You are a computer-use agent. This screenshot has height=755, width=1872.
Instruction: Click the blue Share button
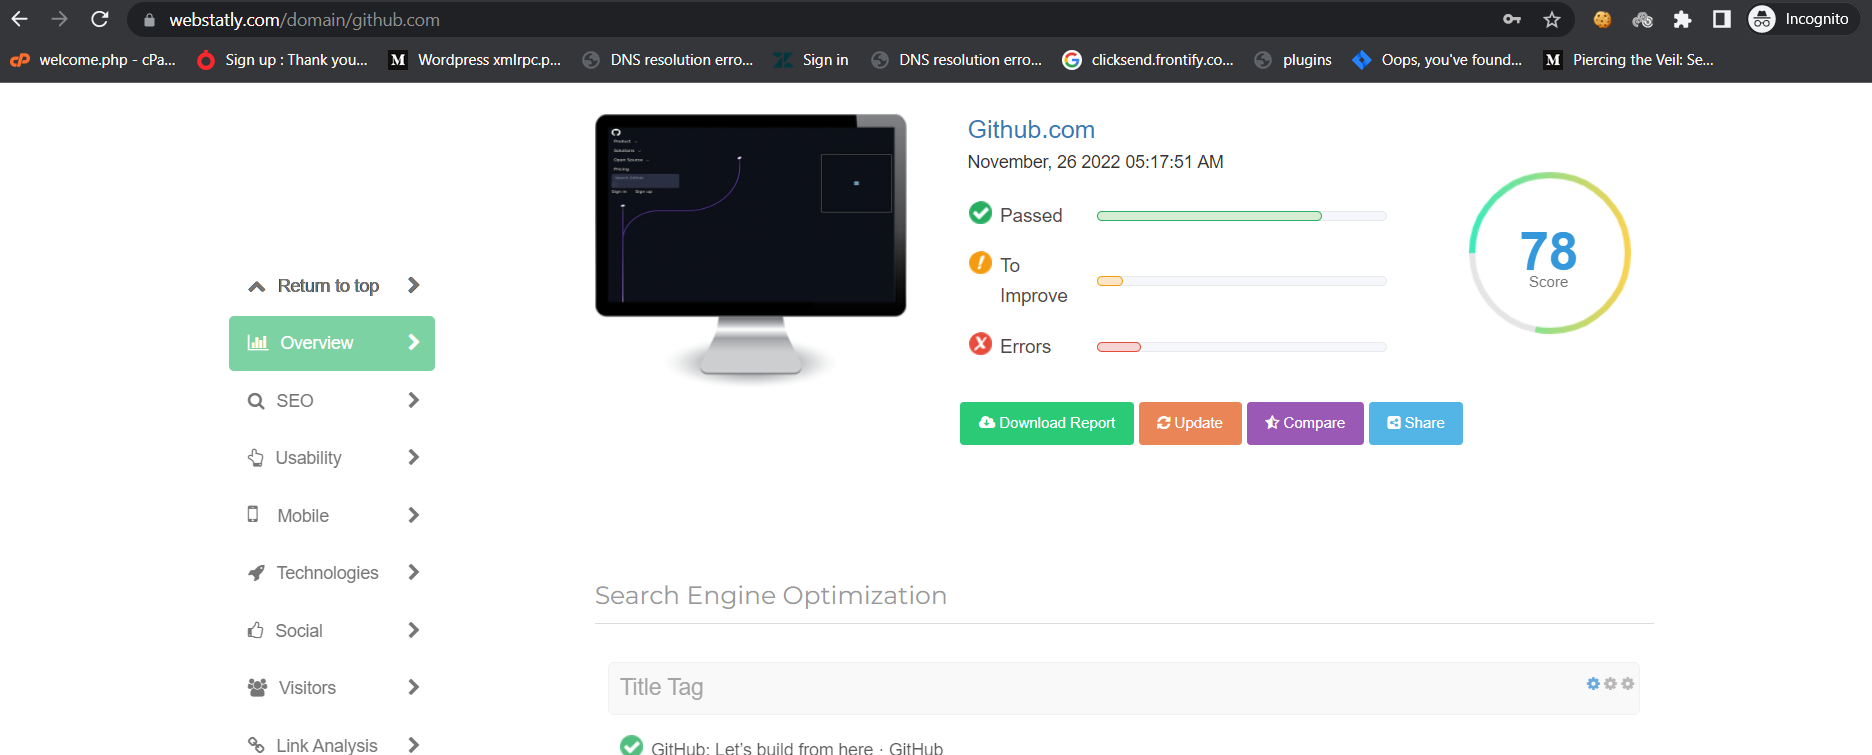1416,423
